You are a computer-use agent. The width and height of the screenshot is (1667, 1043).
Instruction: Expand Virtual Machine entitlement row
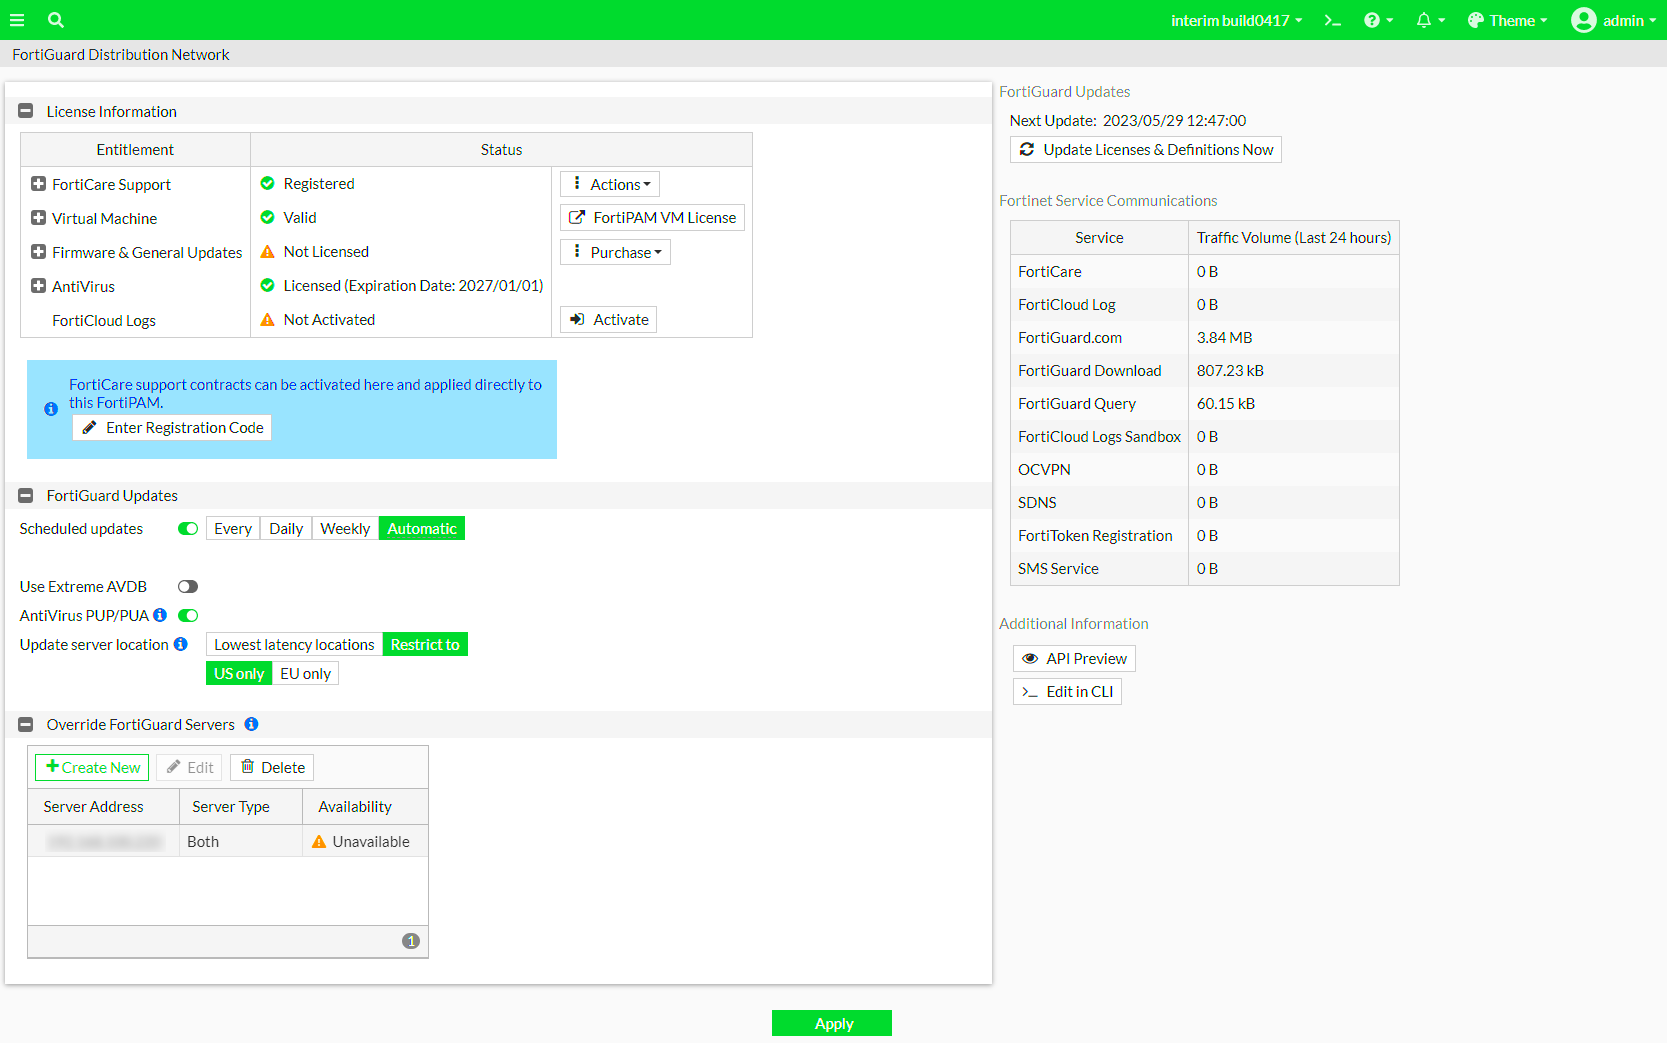[38, 218]
